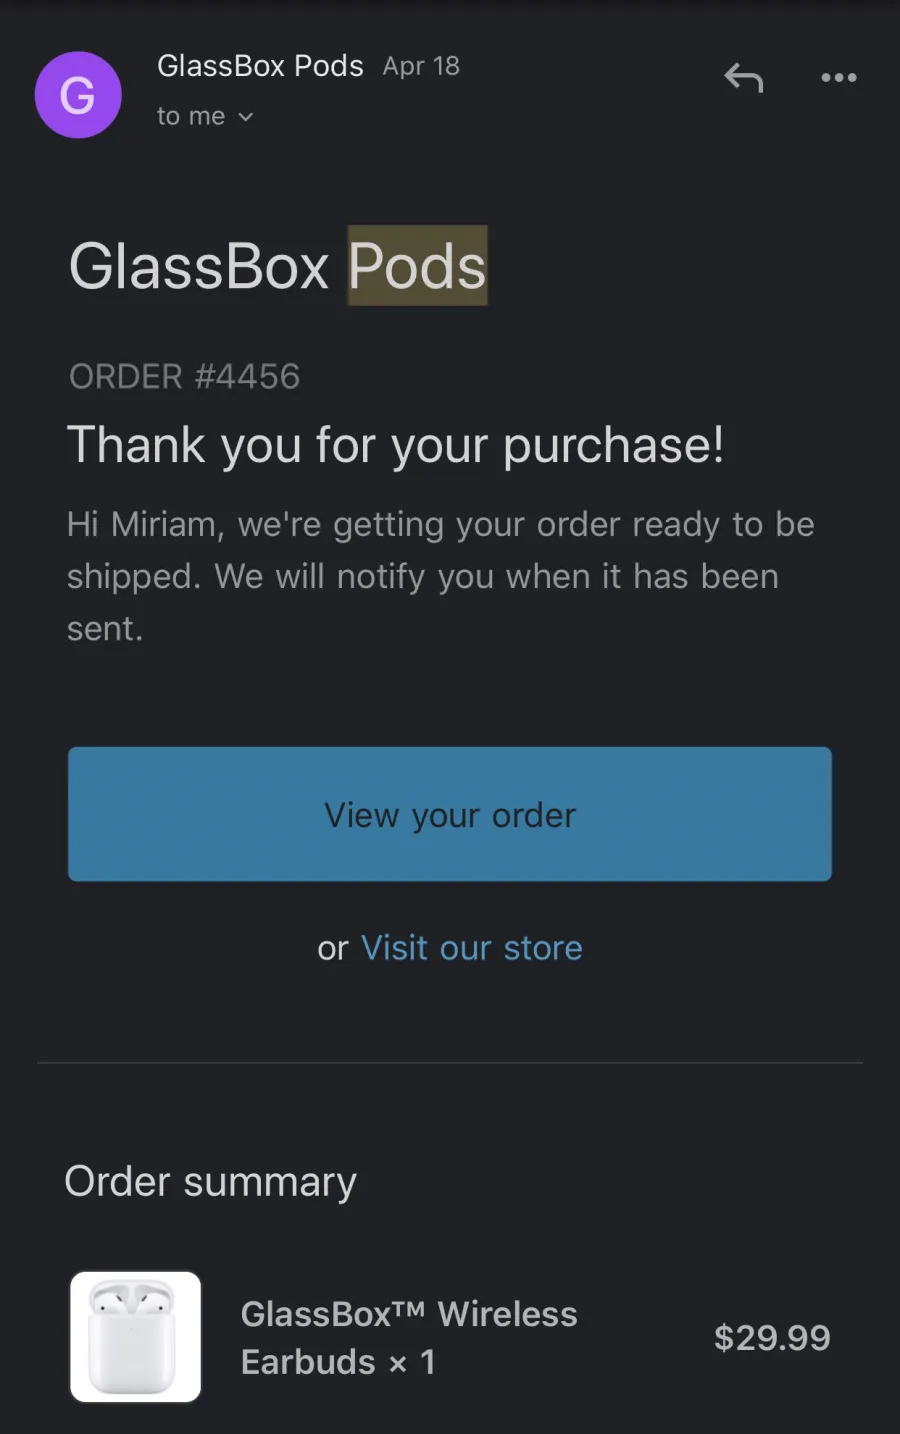
Task: Tap the word "or" before the store link
Action: click(x=333, y=948)
